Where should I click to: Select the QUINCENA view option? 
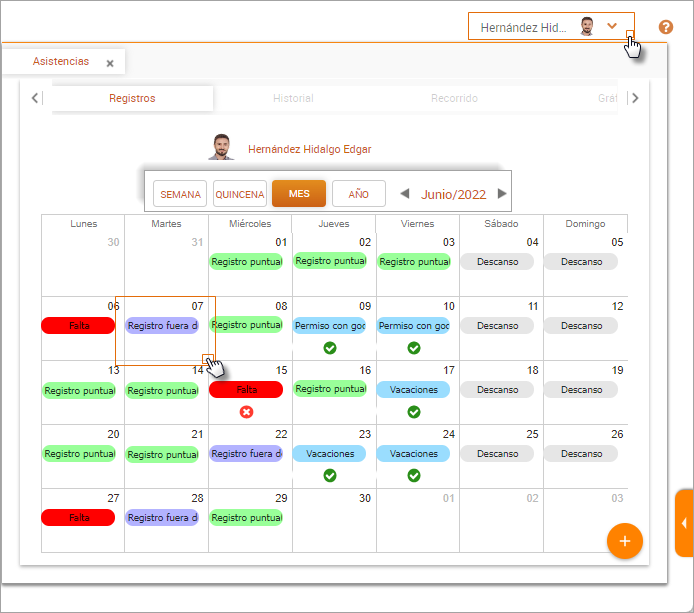240,194
